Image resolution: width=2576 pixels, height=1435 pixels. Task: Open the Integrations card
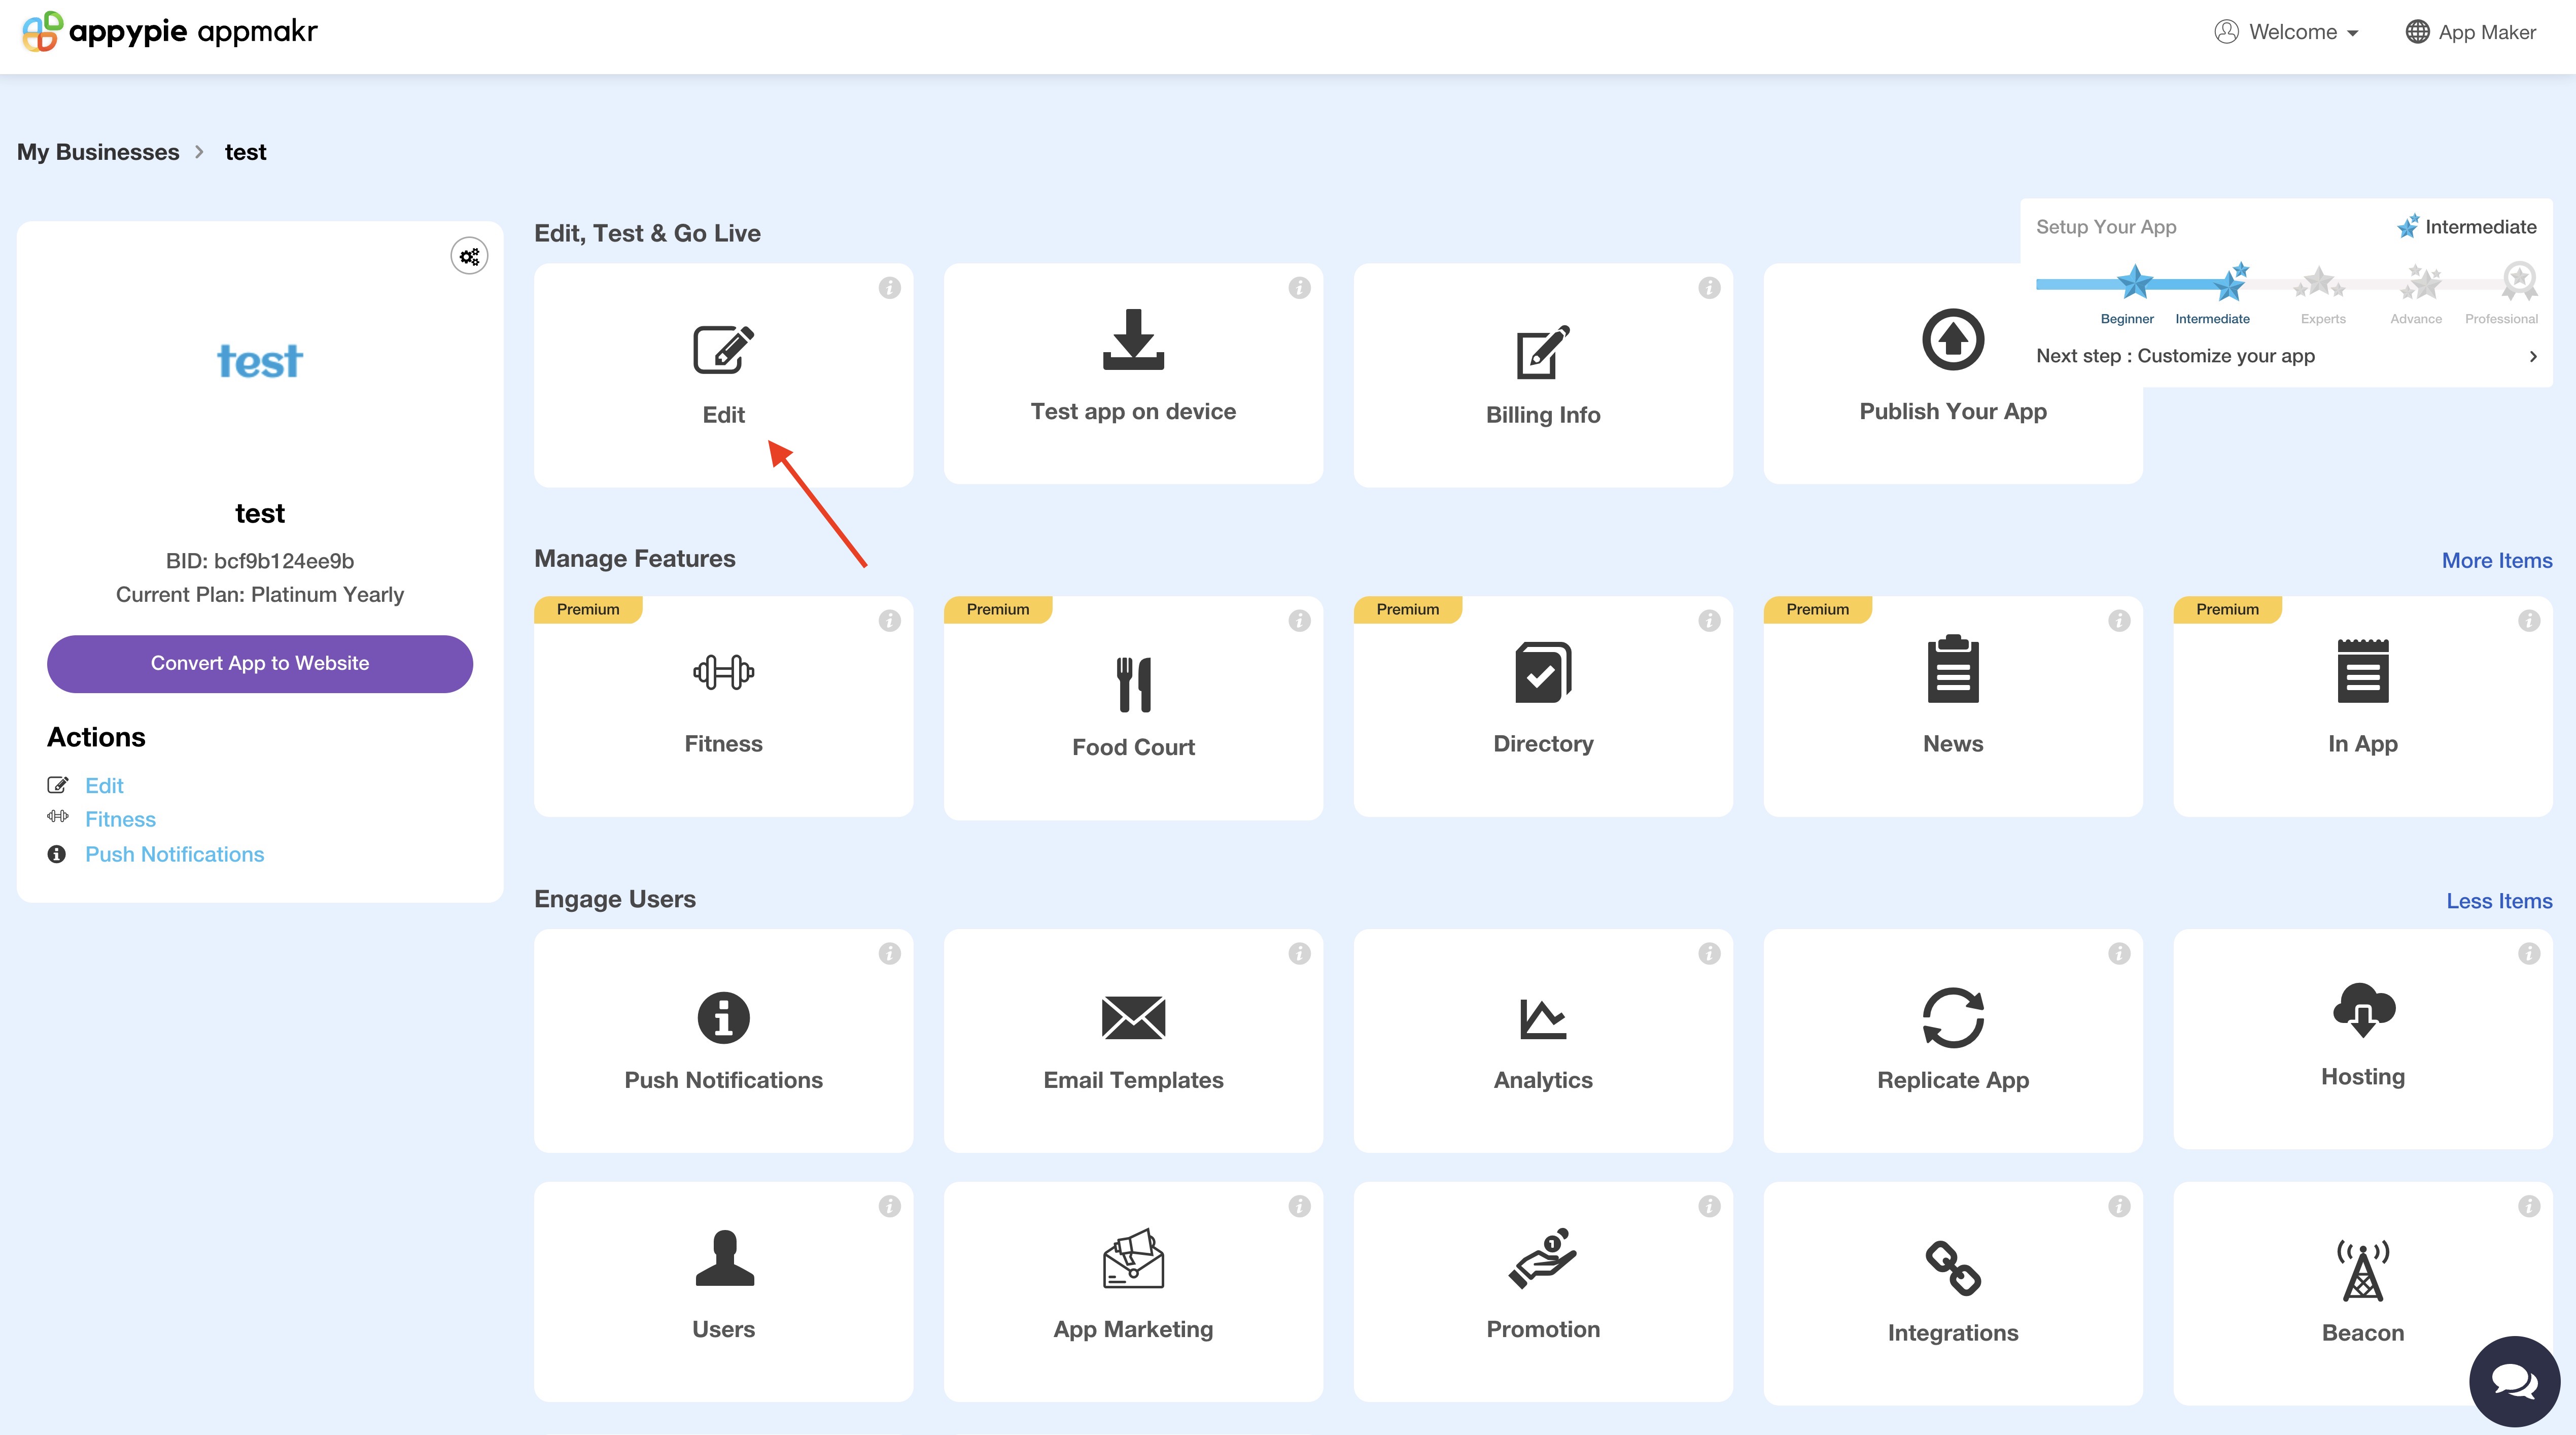click(x=1952, y=1294)
